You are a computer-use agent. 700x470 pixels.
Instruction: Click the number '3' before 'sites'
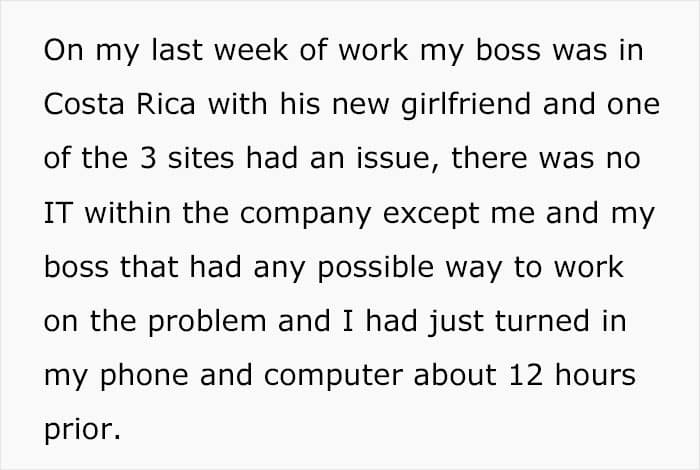click(148, 158)
